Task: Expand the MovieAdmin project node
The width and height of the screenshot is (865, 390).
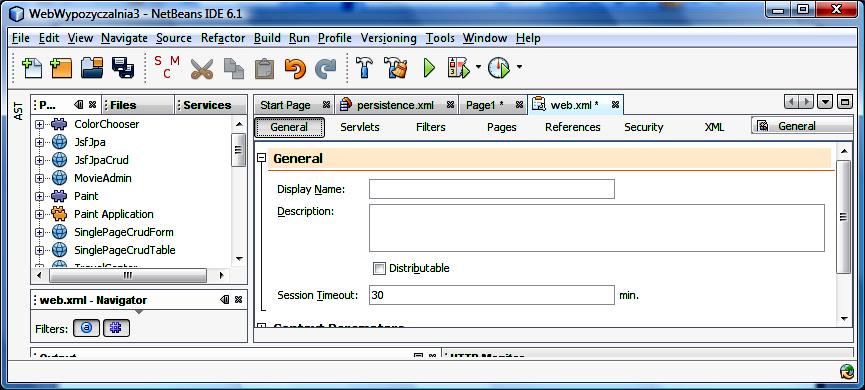Action: [39, 179]
